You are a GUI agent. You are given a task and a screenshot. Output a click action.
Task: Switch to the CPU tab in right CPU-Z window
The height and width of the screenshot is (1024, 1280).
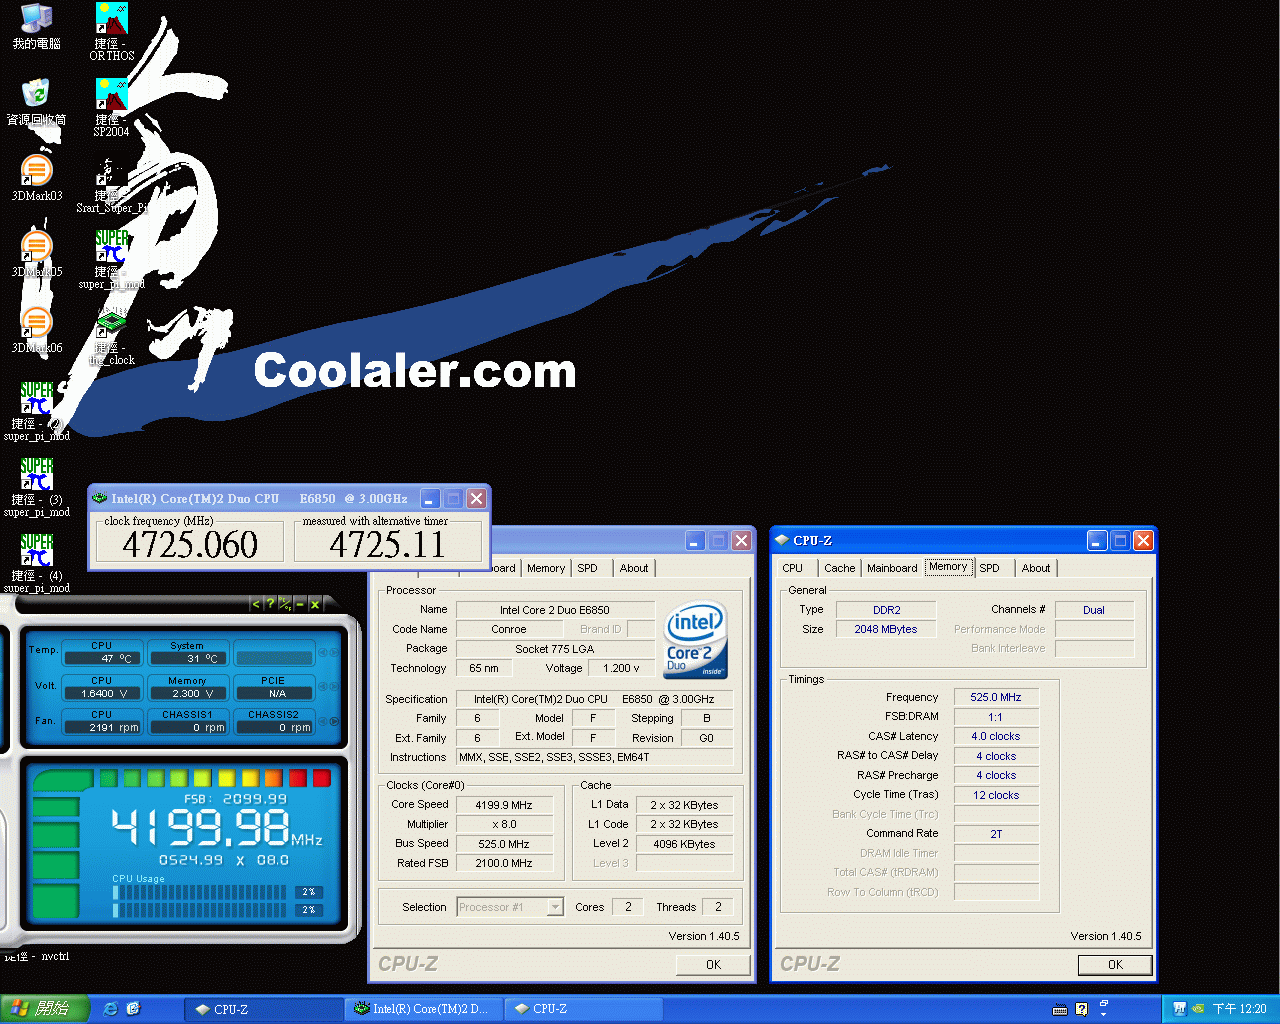point(793,568)
